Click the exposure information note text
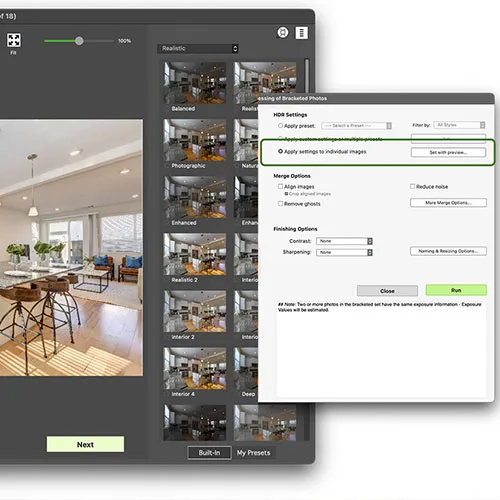Viewport: 500px width, 500px height. point(380,307)
